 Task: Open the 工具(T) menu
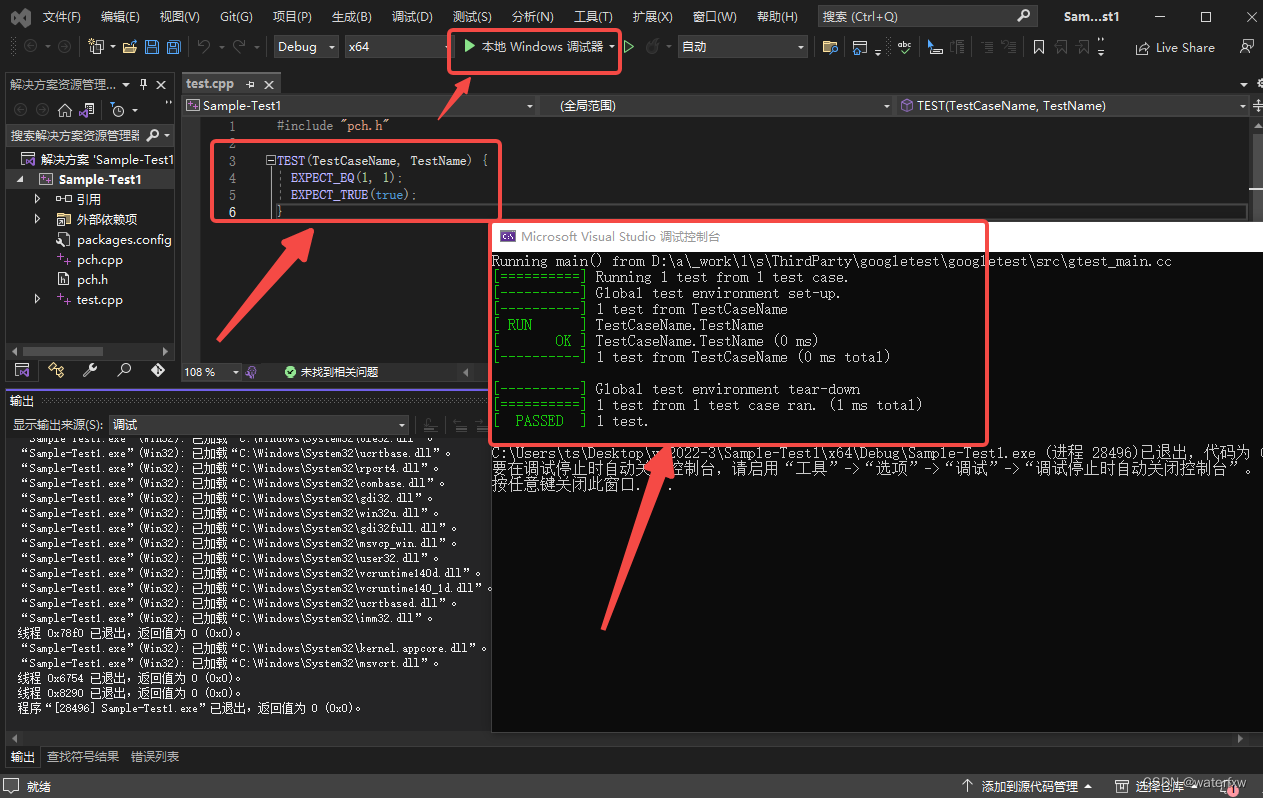(593, 17)
